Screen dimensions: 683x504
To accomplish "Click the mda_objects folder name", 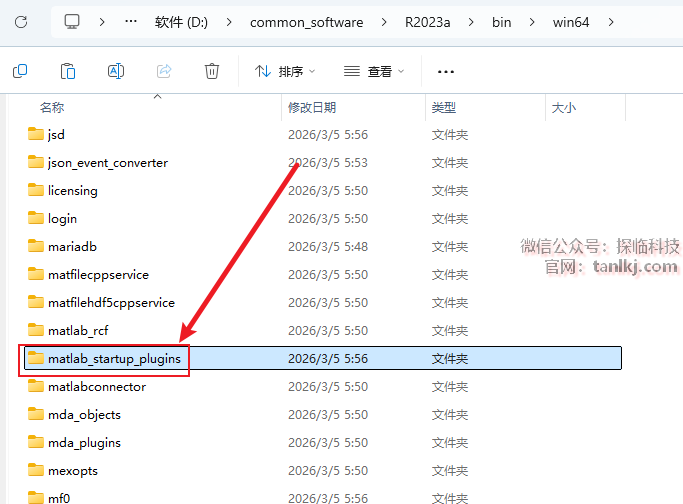I will 84,415.
